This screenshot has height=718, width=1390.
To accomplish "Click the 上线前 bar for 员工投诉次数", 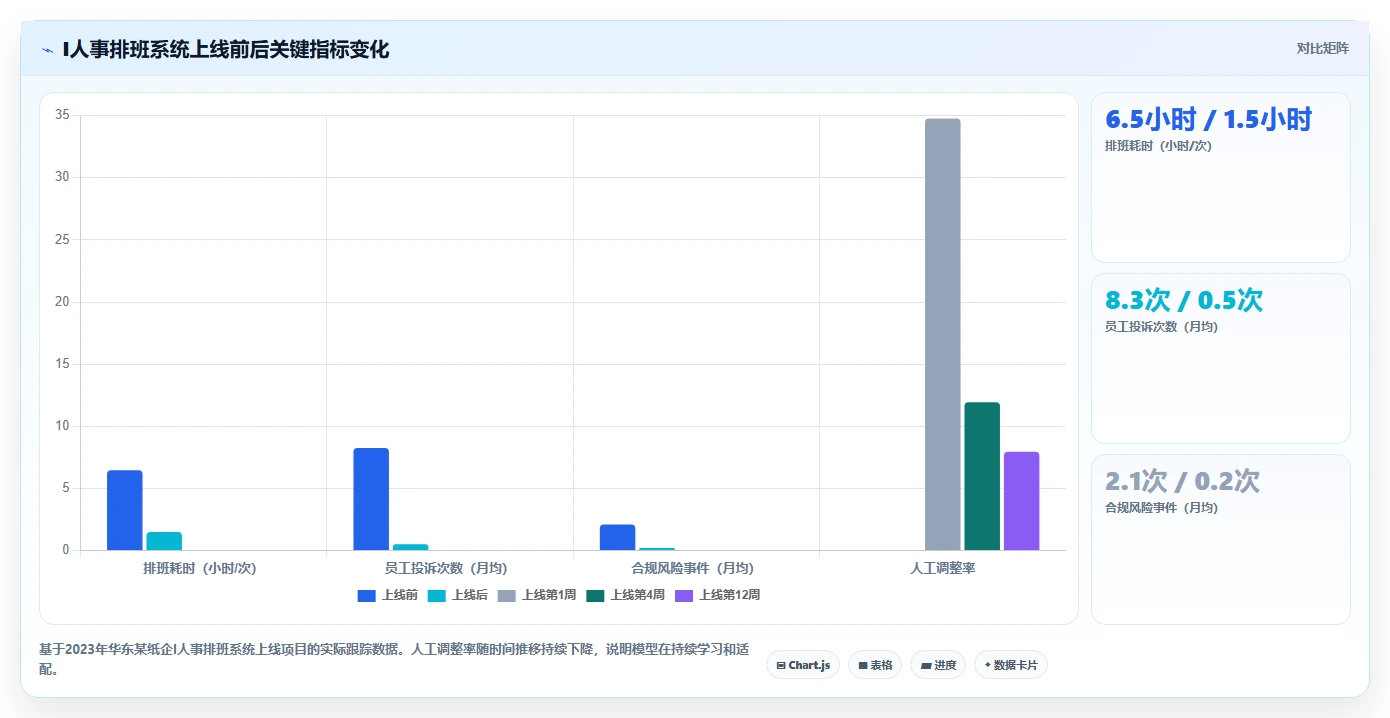I will click(x=371, y=499).
